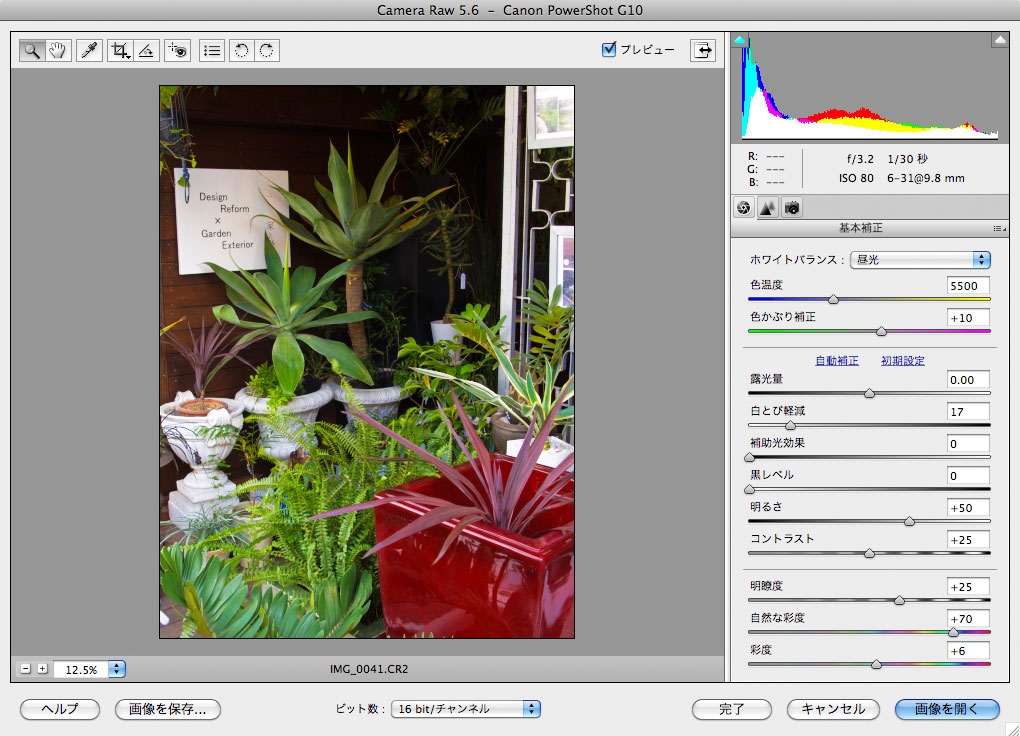
Task: Select the Zoom tool
Action: (32, 51)
